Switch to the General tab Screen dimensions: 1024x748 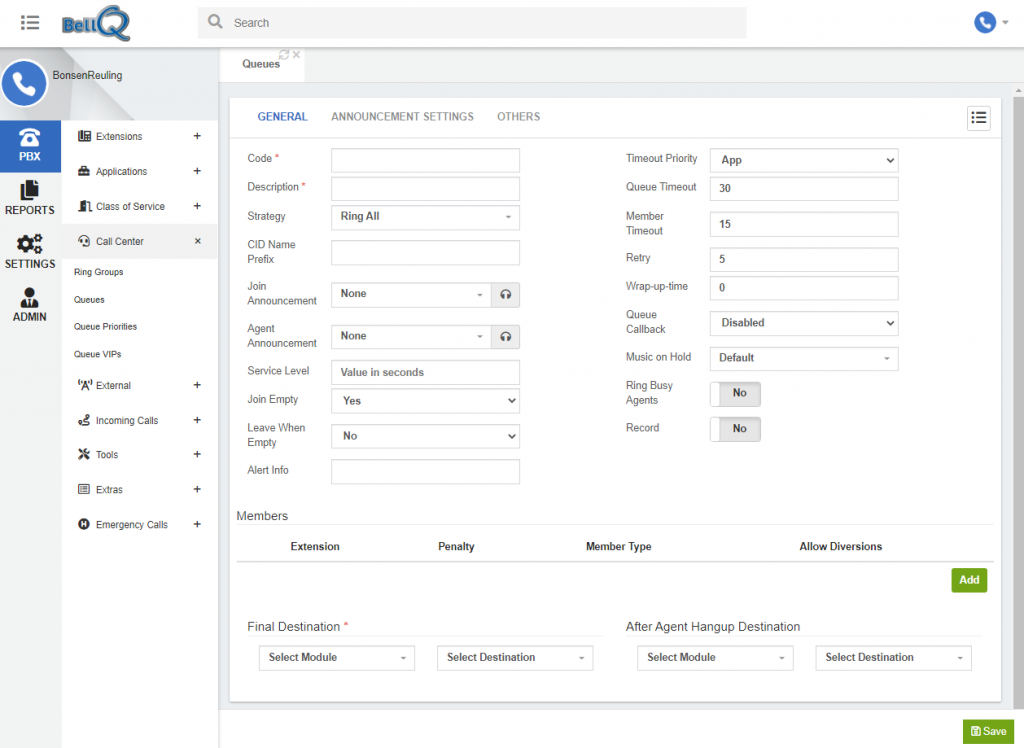tap(282, 117)
